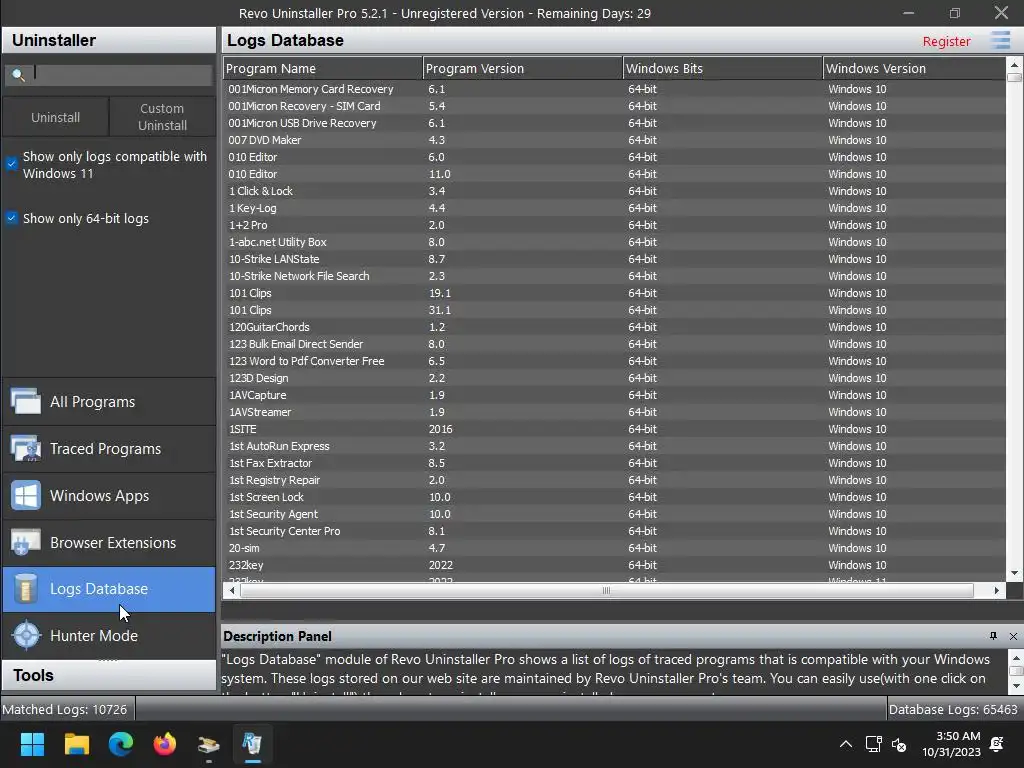Image resolution: width=1024 pixels, height=768 pixels.
Task: Toggle Show only 64-bit logs checkbox
Action: [12, 218]
